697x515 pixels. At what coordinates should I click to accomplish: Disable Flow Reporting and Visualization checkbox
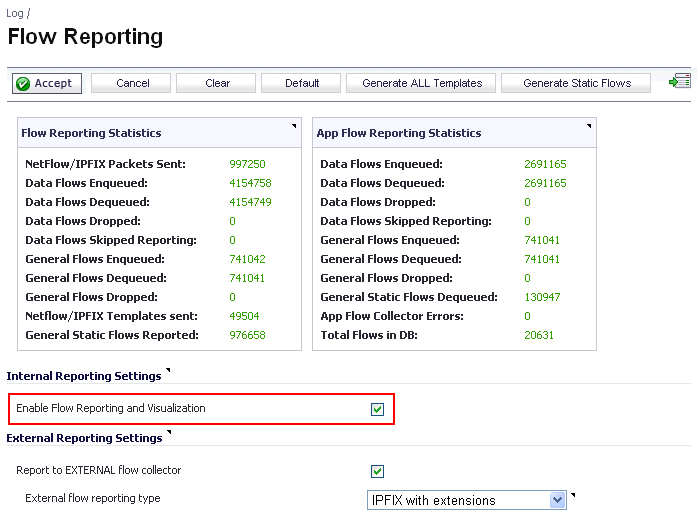pyautogui.click(x=377, y=409)
